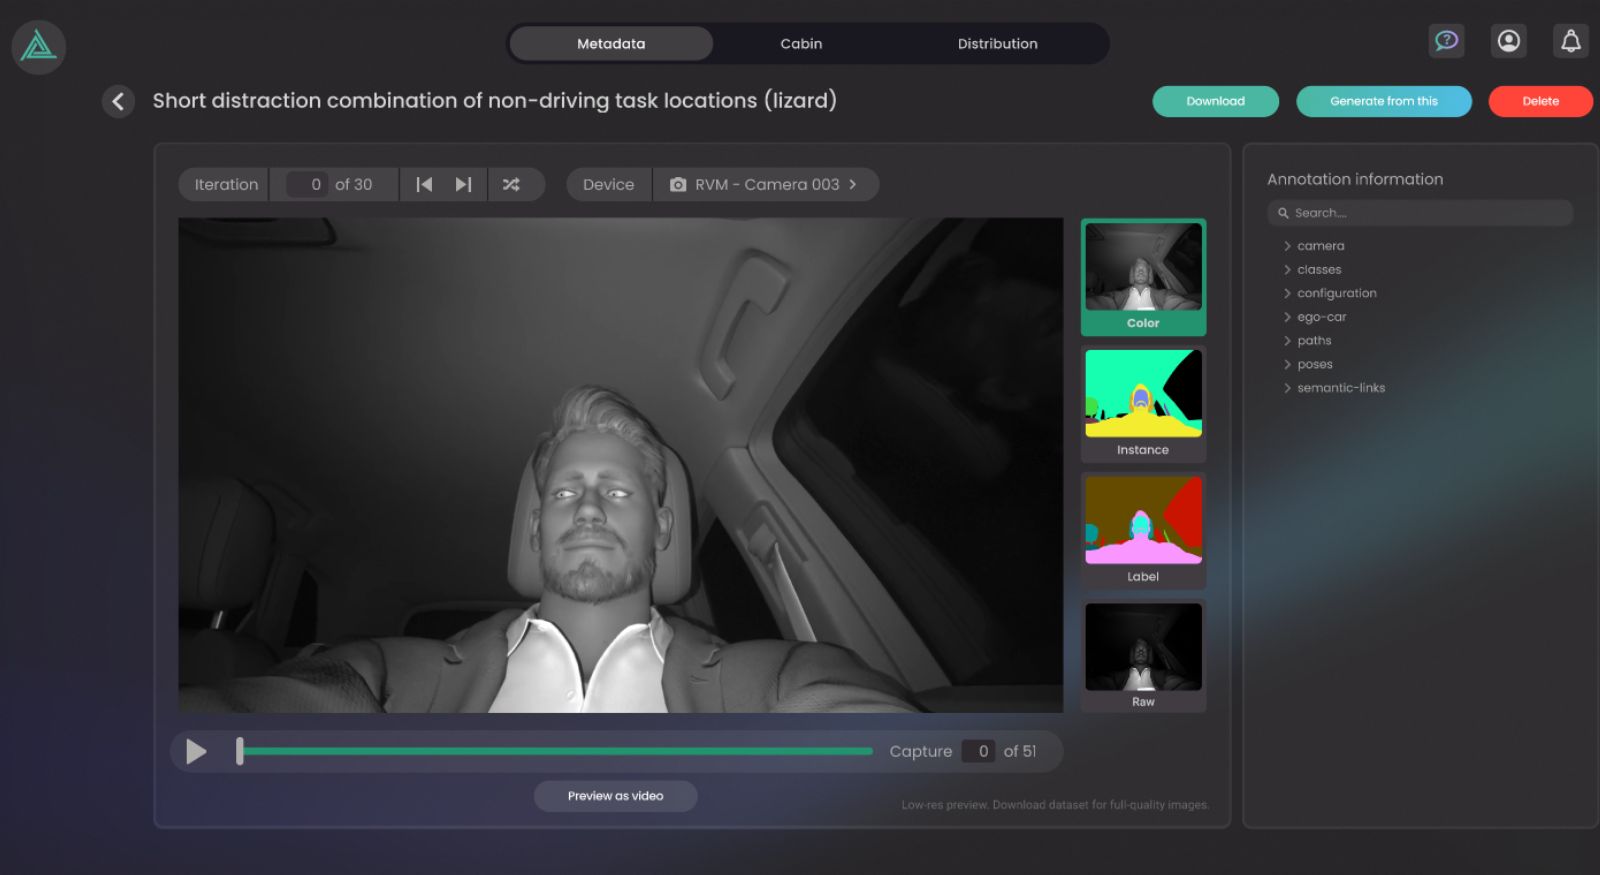Screen dimensions: 1600x875
Task: Shuffle to a random iteration
Action: click(511, 185)
